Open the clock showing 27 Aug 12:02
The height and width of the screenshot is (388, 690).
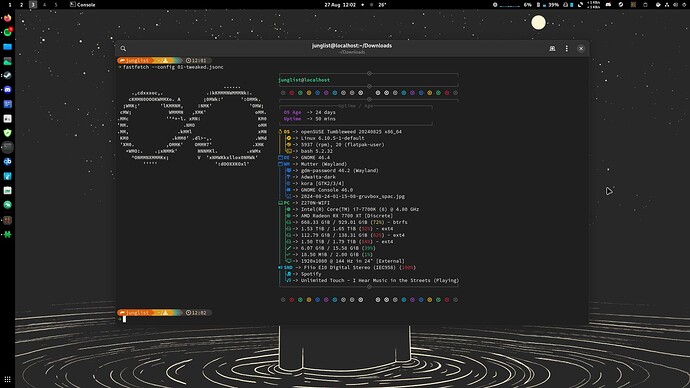click(x=340, y=5)
